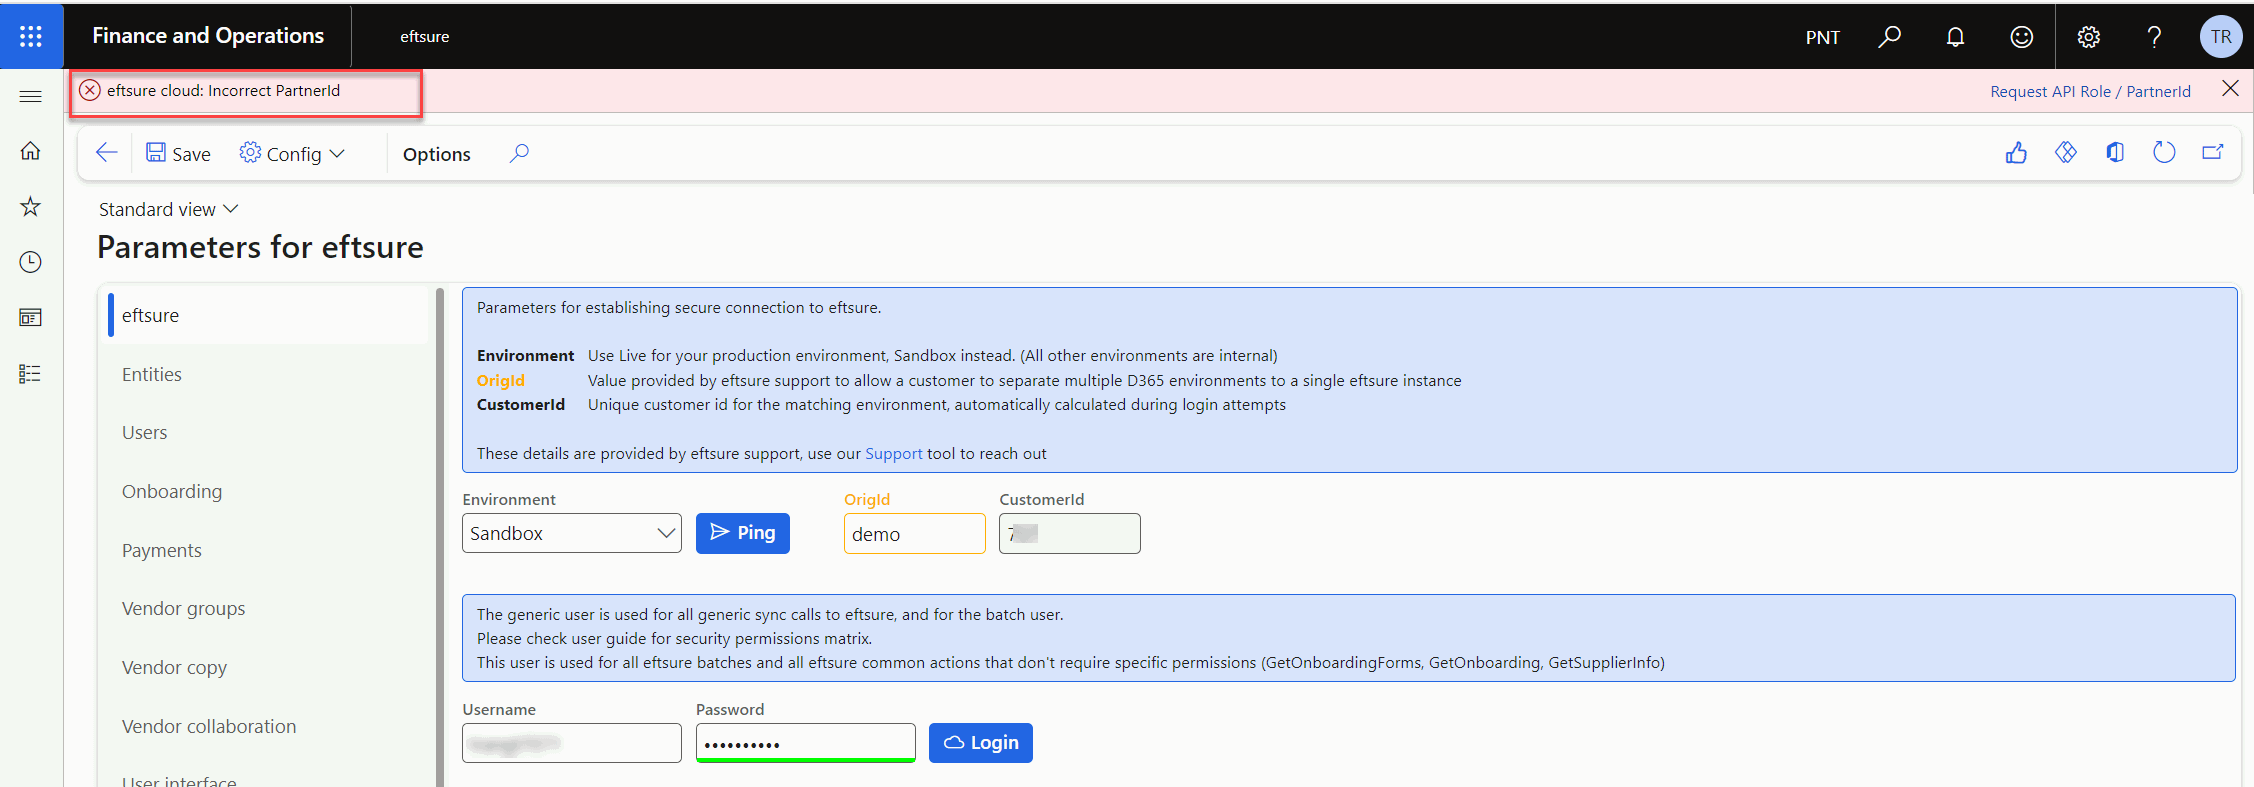The width and height of the screenshot is (2254, 787).
Task: Click the Username input field
Action: point(572,743)
